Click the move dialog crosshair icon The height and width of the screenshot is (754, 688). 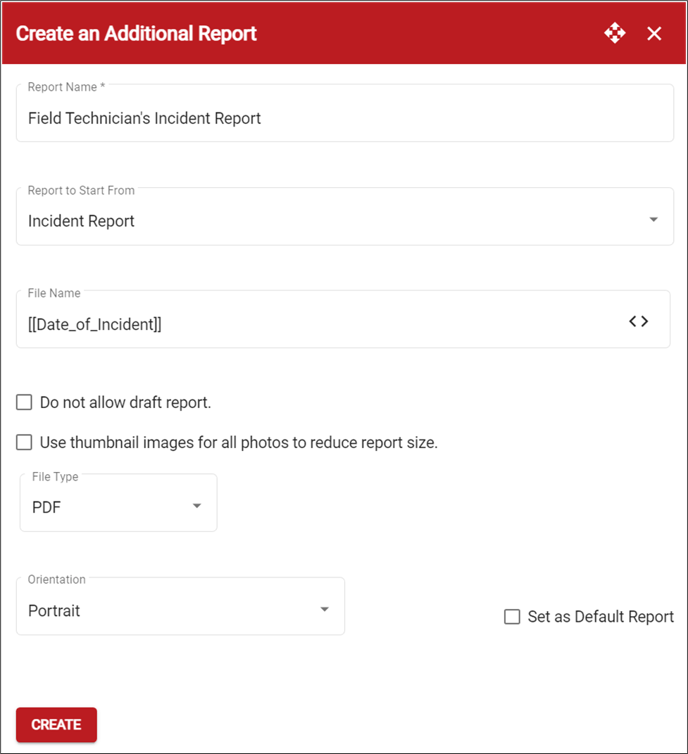pyautogui.click(x=615, y=33)
